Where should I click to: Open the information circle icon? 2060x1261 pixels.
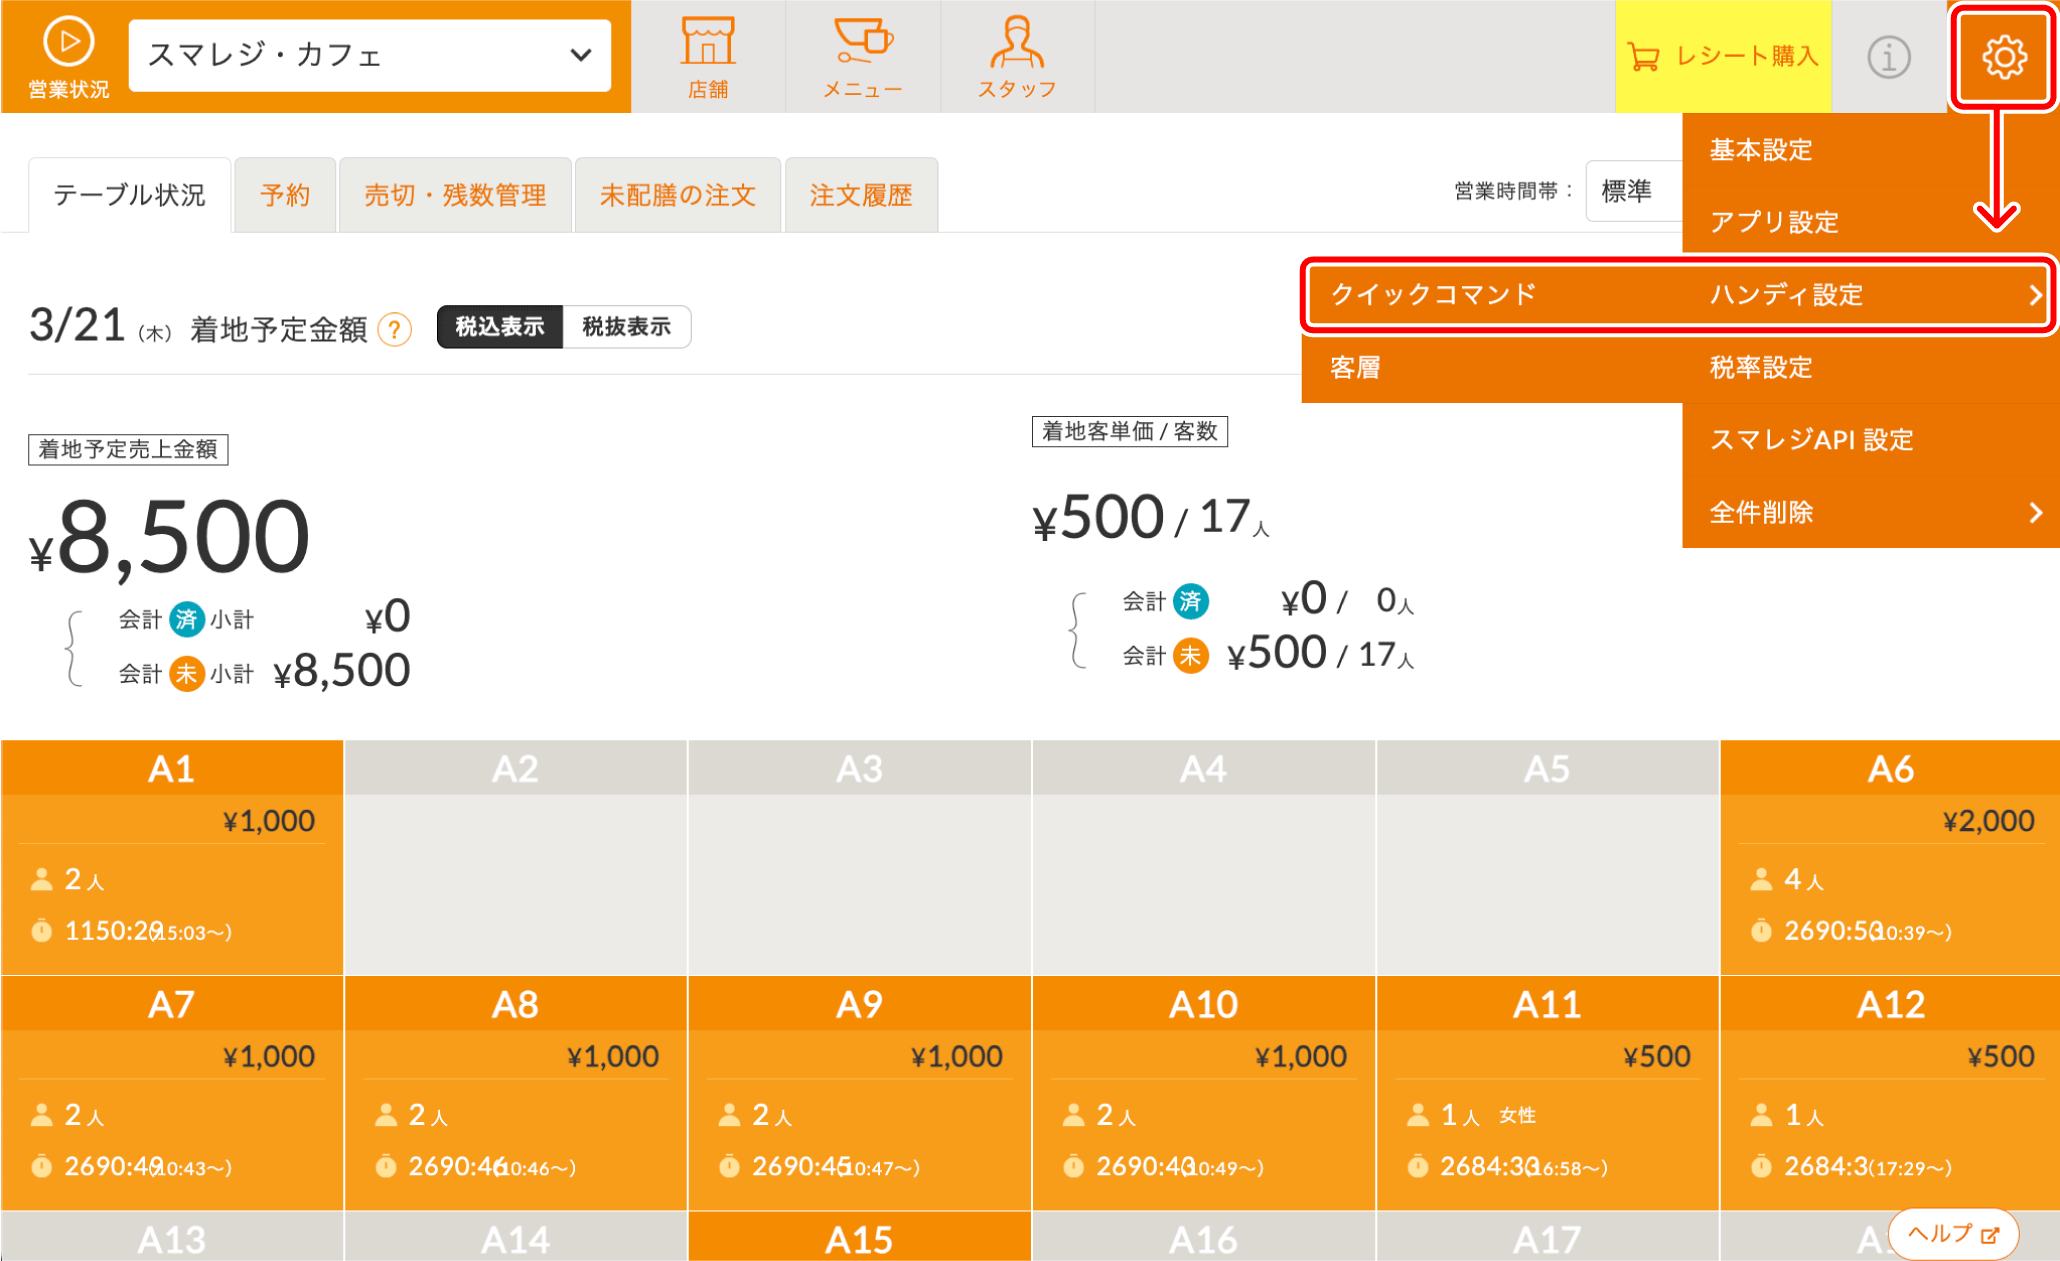tap(1889, 57)
